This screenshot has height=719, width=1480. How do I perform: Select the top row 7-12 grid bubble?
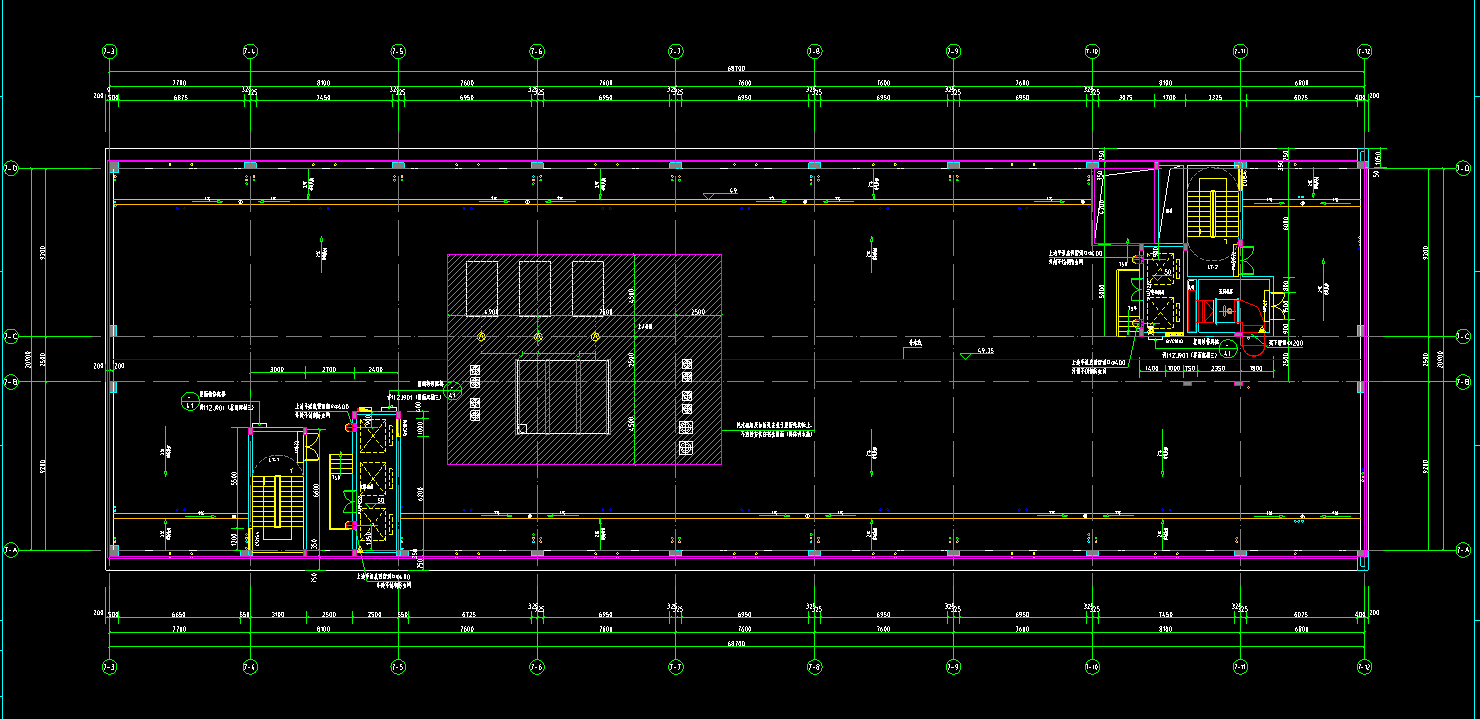[x=1364, y=51]
